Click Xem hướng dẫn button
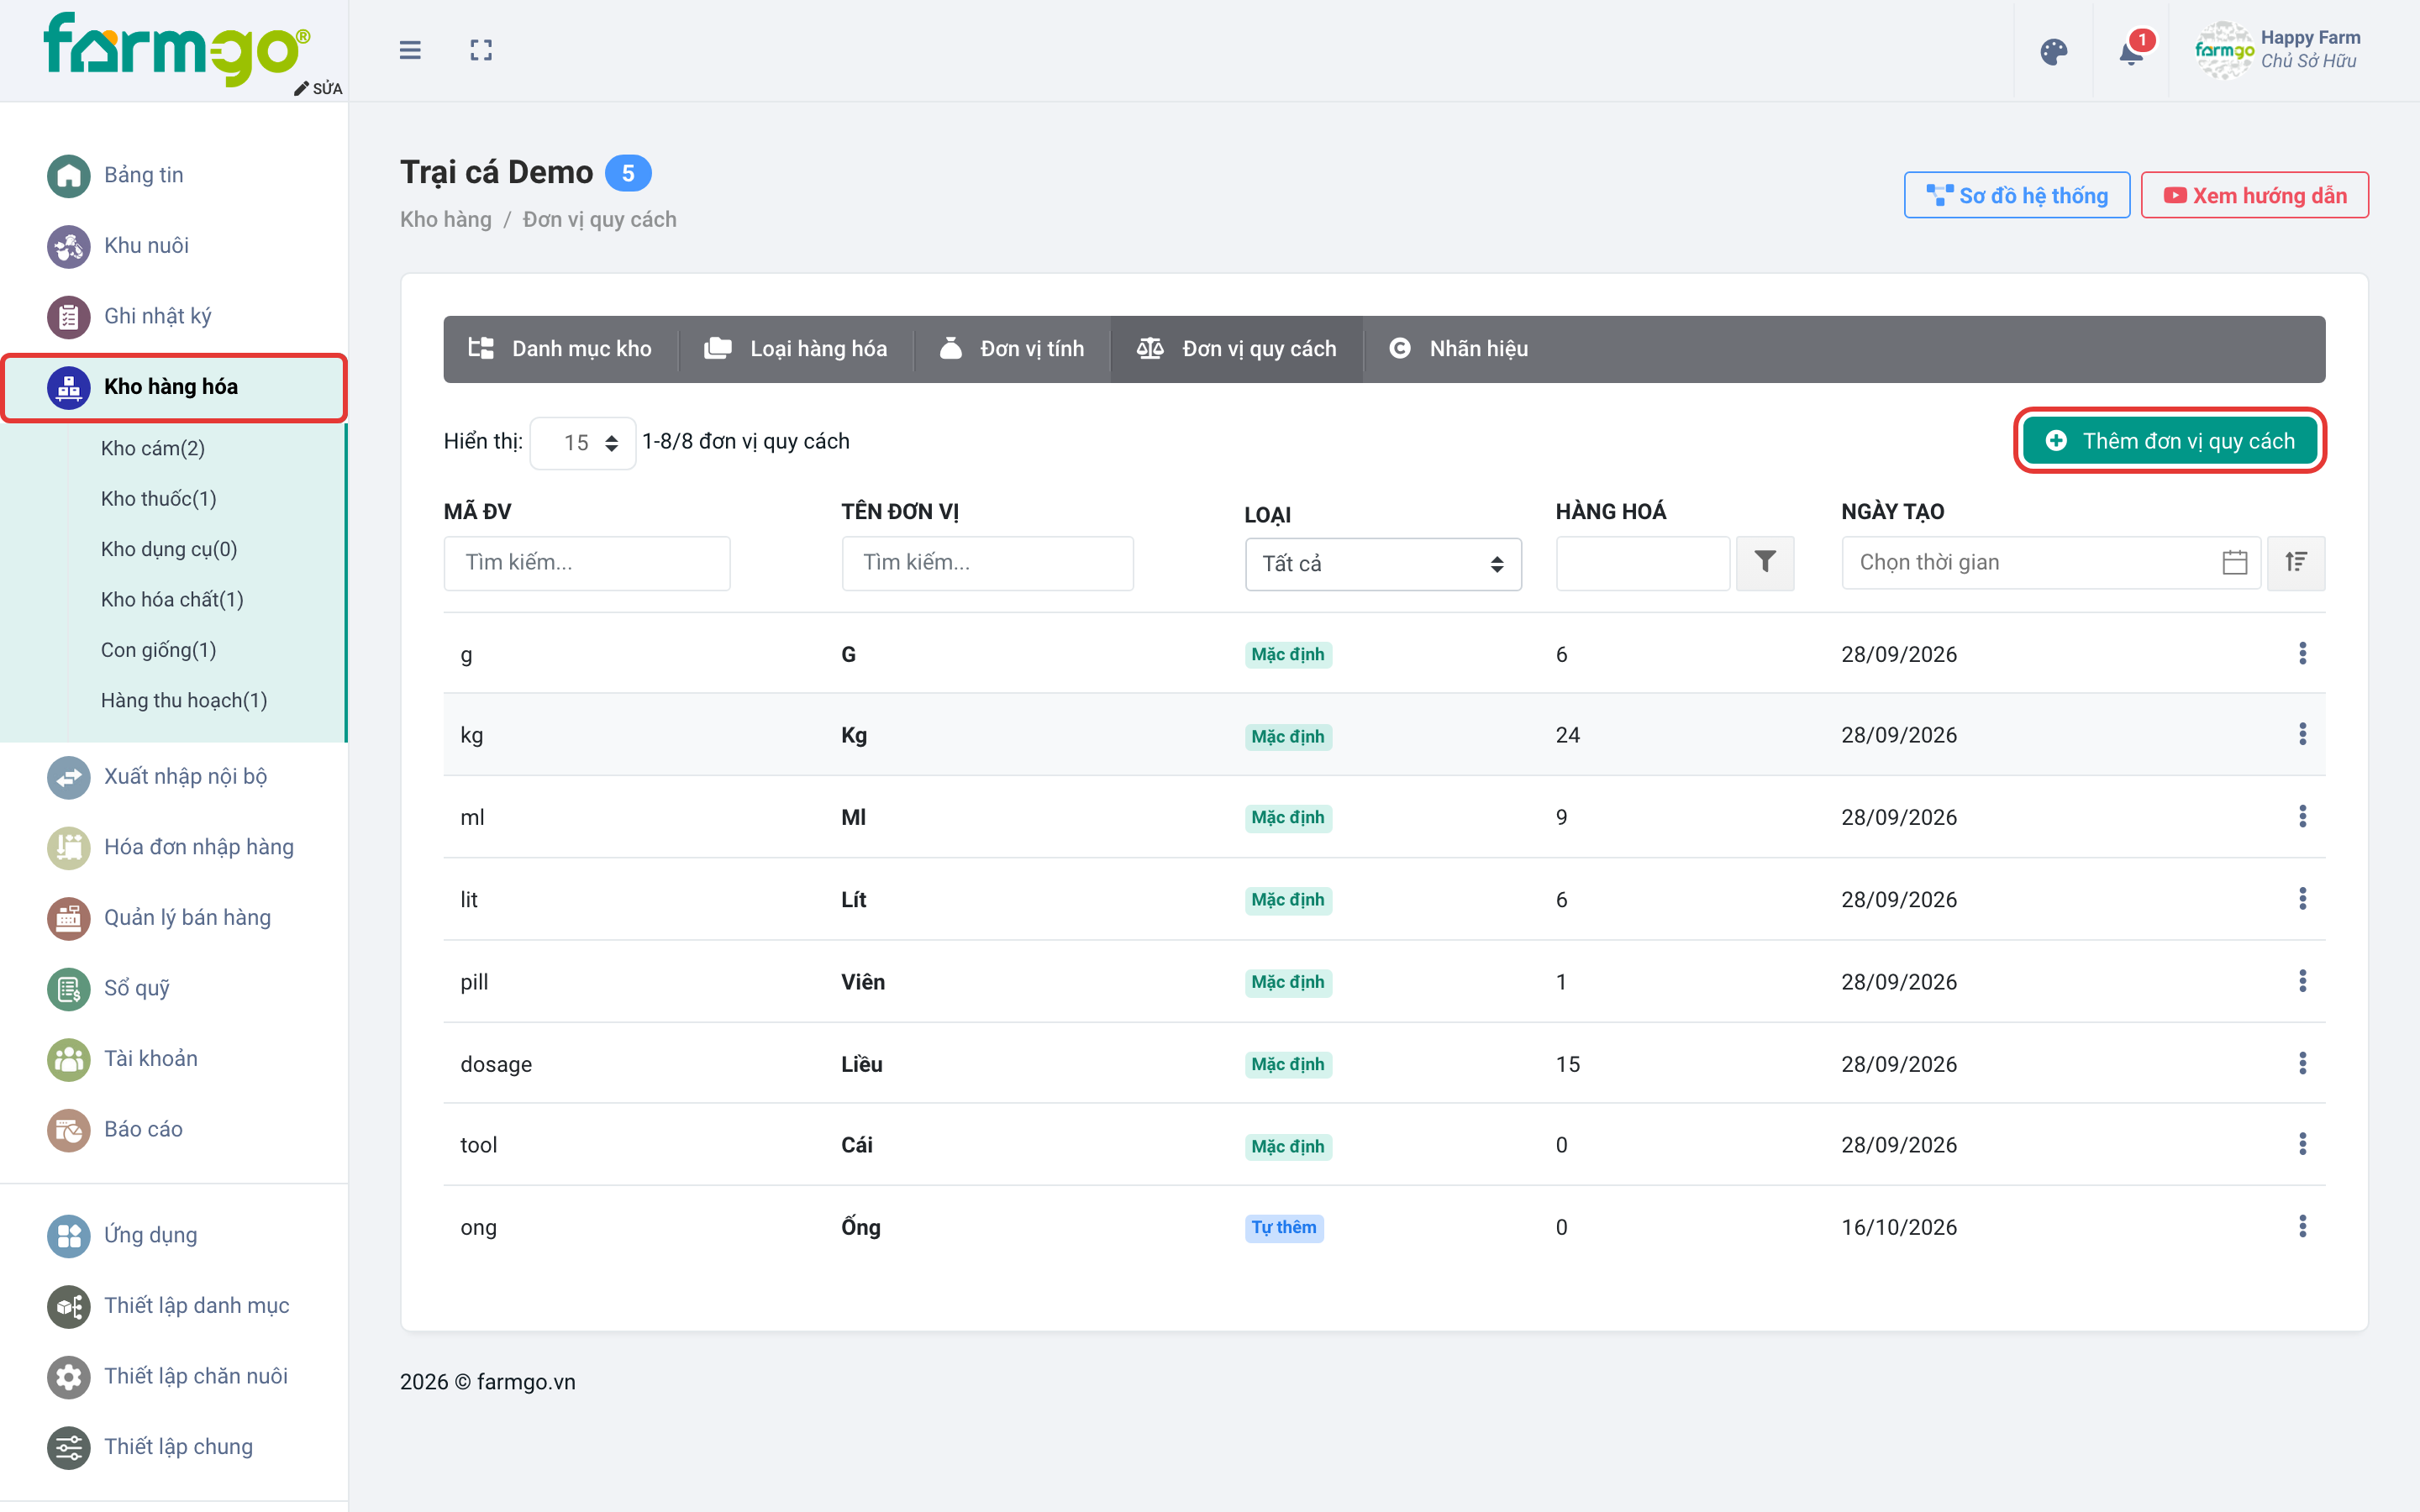2420x1512 pixels. [x=2255, y=195]
